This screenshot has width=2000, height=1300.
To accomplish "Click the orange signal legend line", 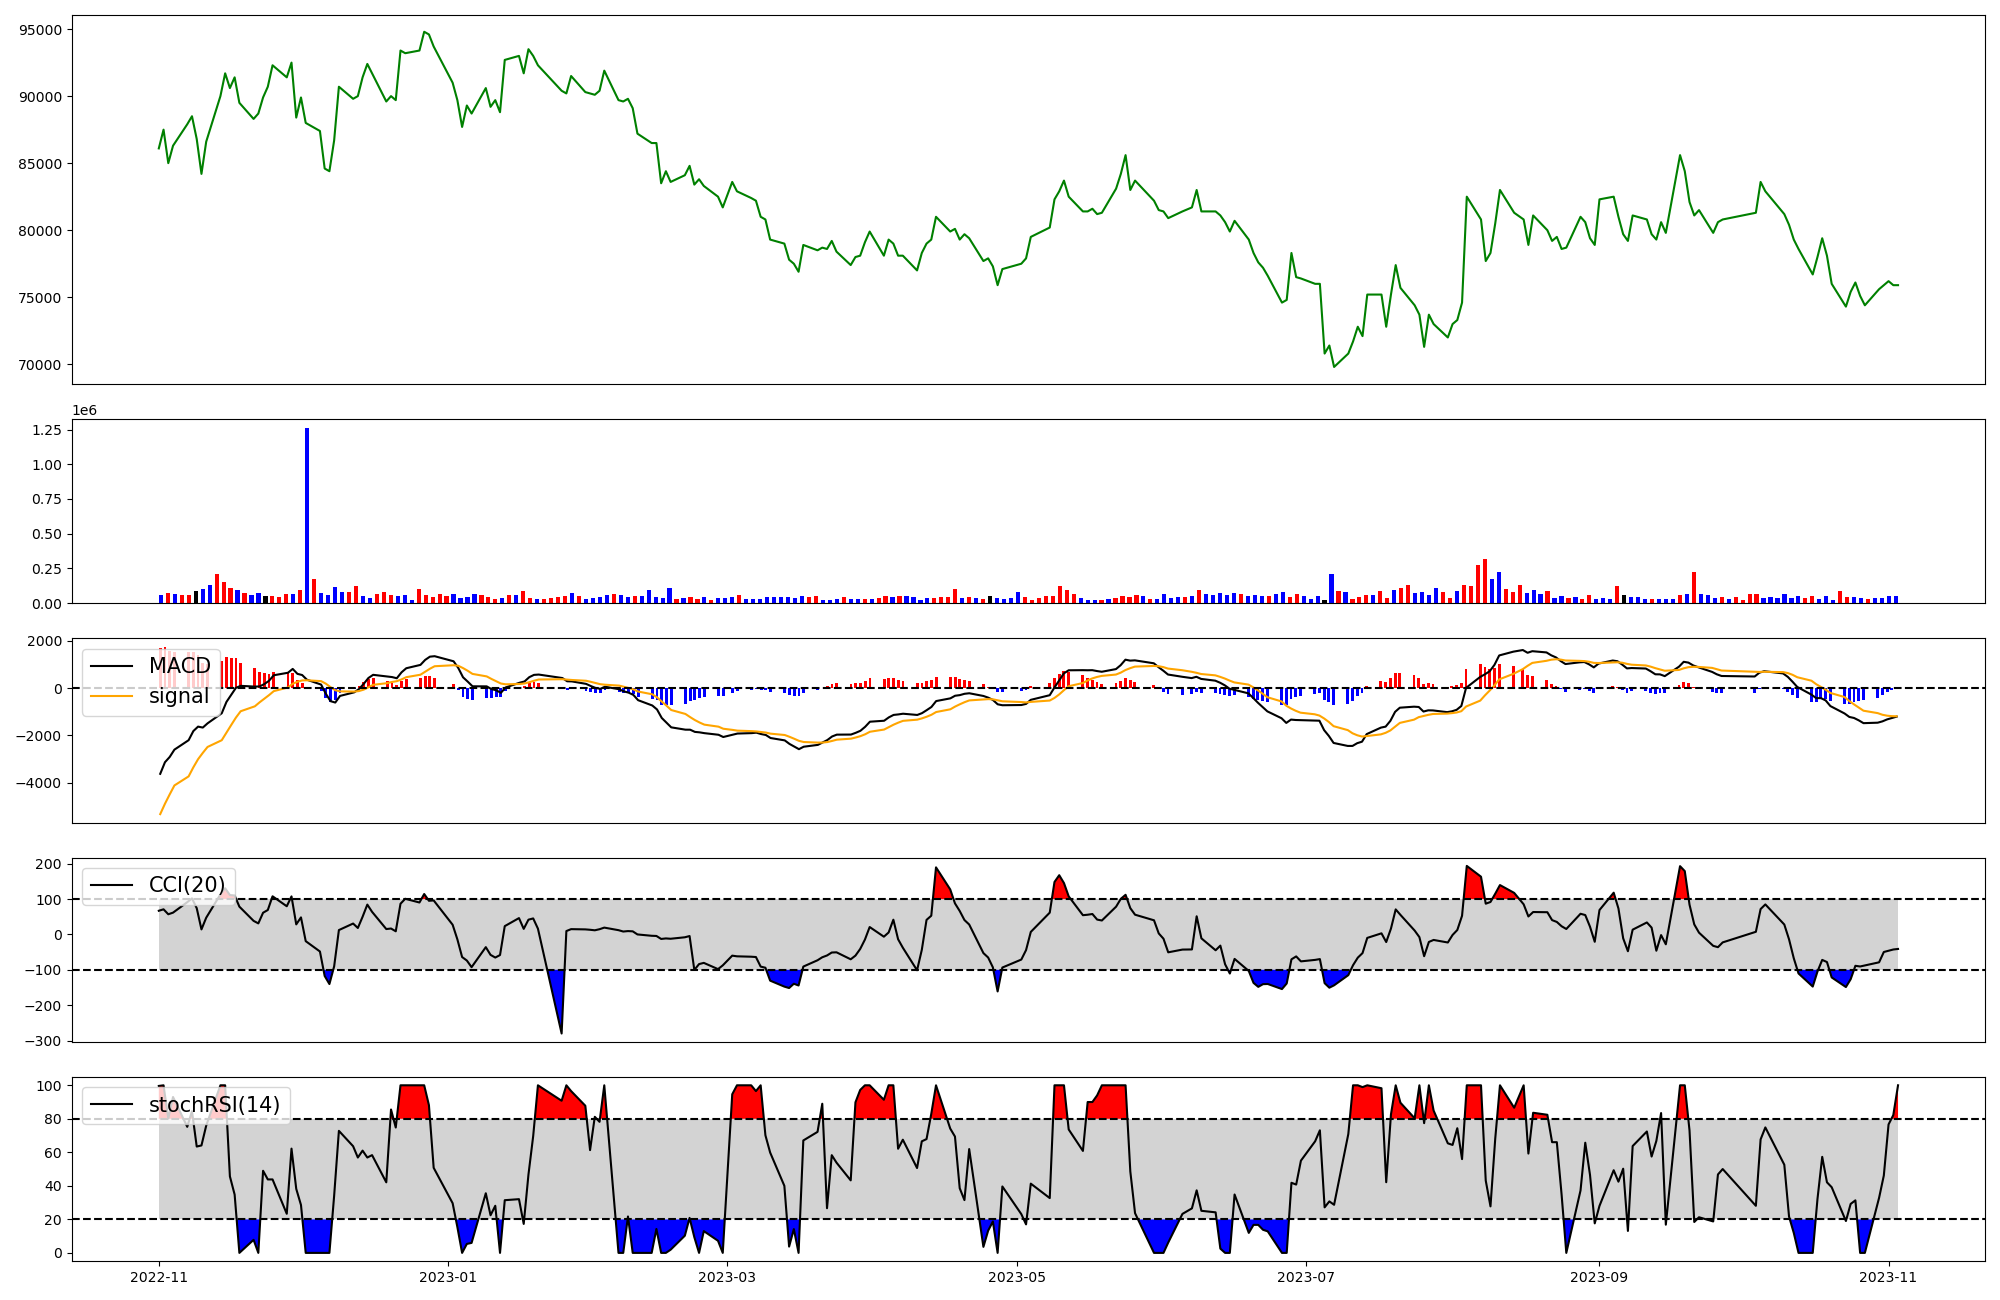I will coord(111,696).
